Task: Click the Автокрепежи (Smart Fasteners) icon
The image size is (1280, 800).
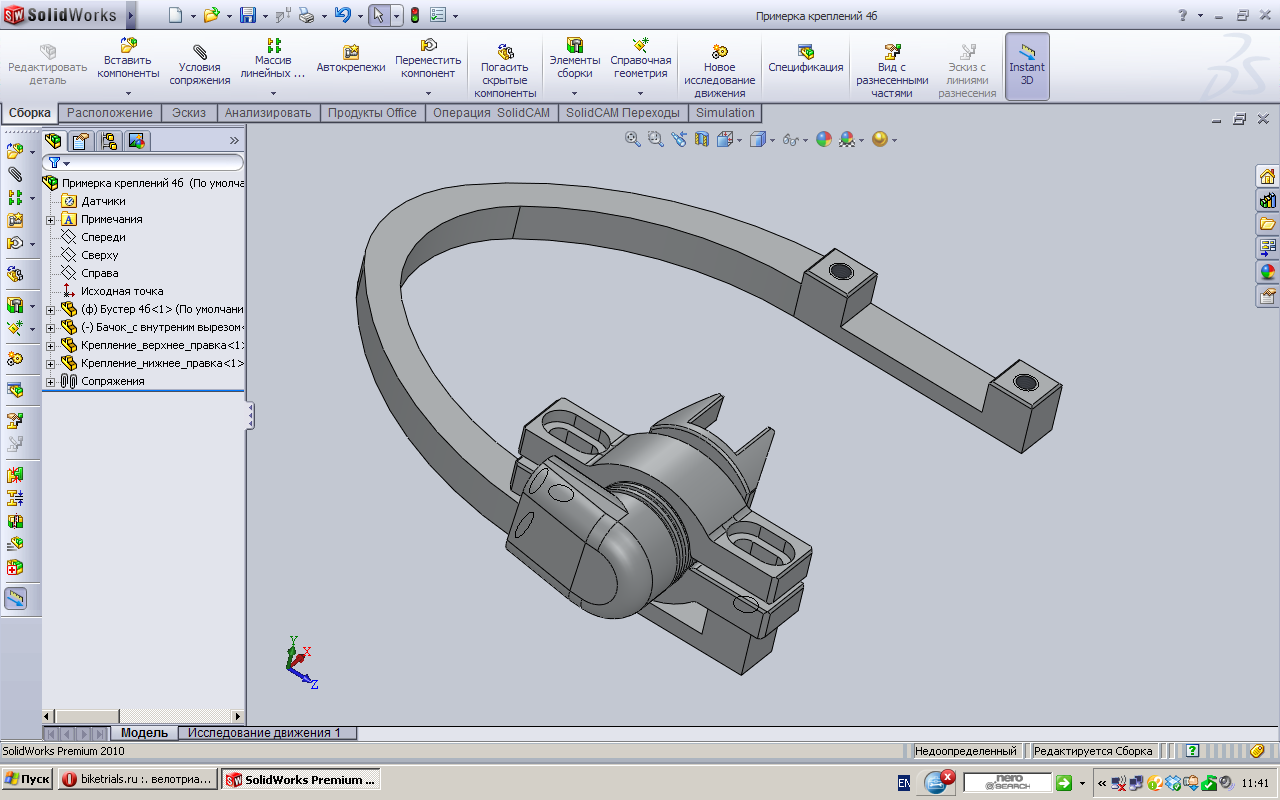Action: coord(351,59)
